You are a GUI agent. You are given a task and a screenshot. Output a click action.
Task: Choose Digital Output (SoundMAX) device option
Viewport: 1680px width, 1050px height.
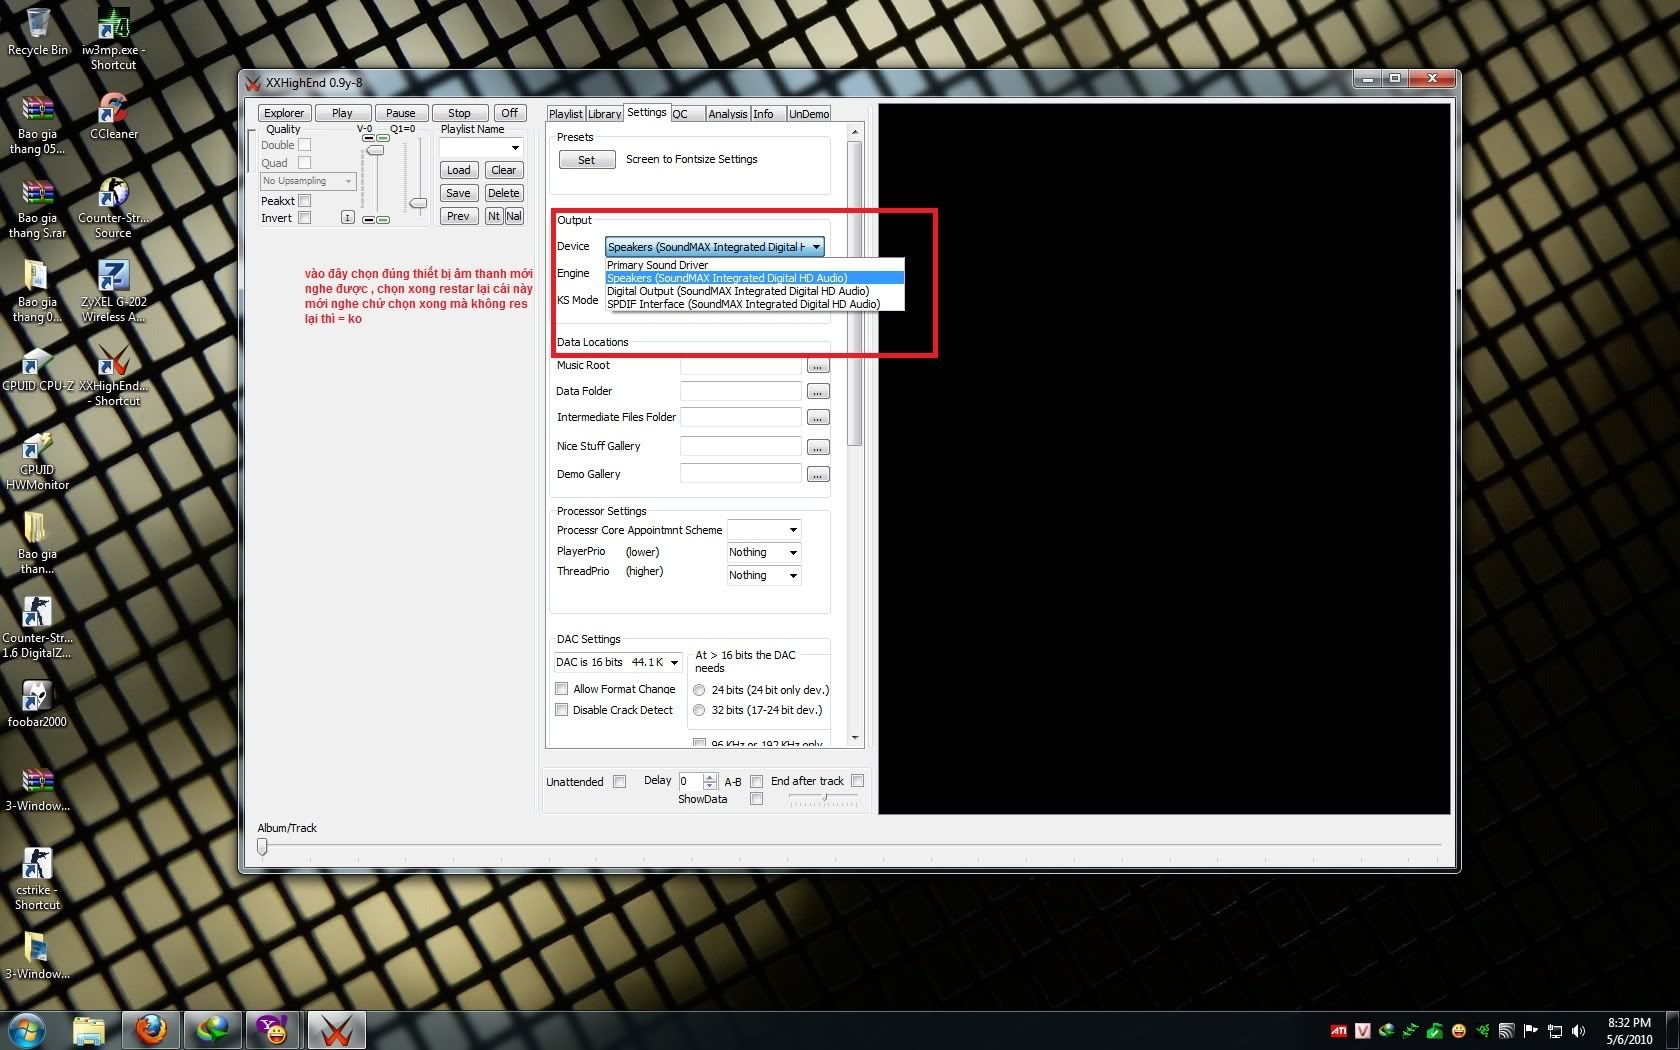(x=755, y=291)
